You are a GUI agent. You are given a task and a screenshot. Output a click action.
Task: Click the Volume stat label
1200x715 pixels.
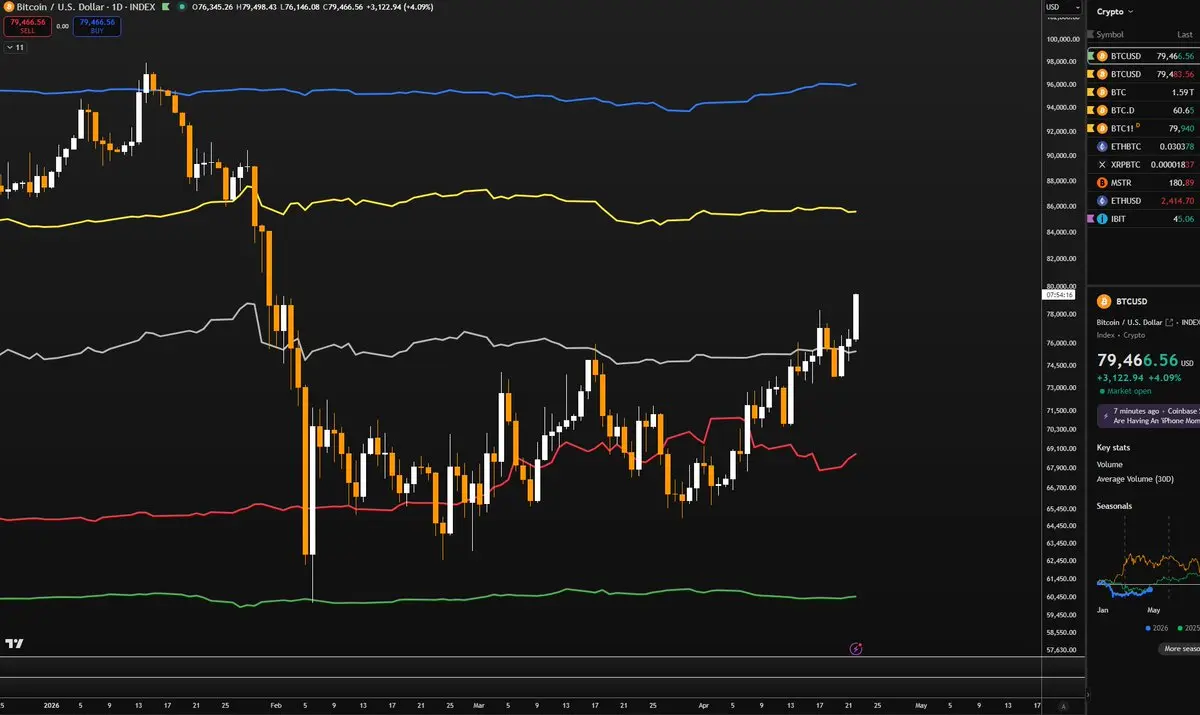[1110, 464]
